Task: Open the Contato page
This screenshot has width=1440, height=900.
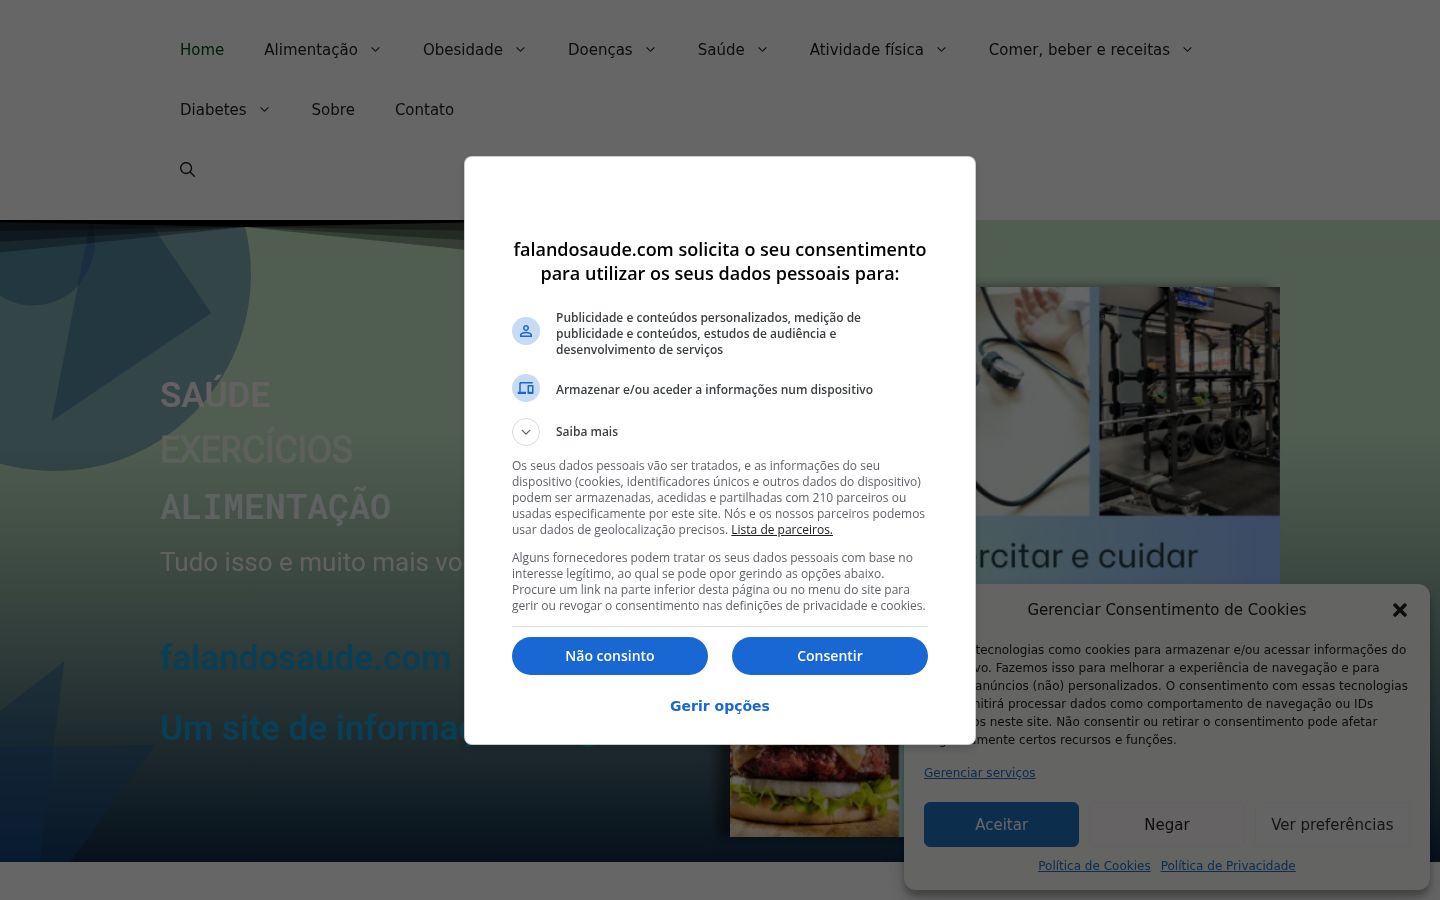Action: coord(424,110)
